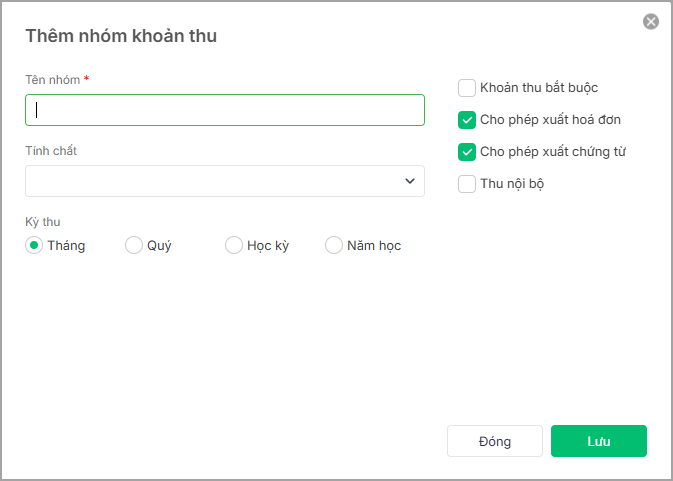Click the Khoản thu bắt buộc label text
This screenshot has height=481, width=673.
tap(539, 88)
